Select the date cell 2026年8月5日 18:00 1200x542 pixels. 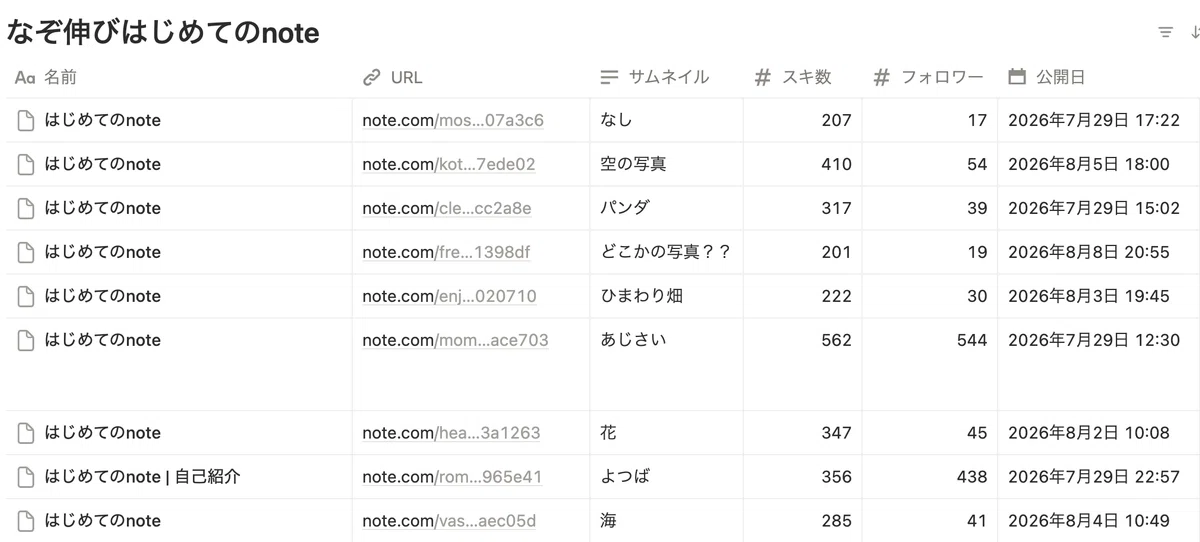(1099, 164)
